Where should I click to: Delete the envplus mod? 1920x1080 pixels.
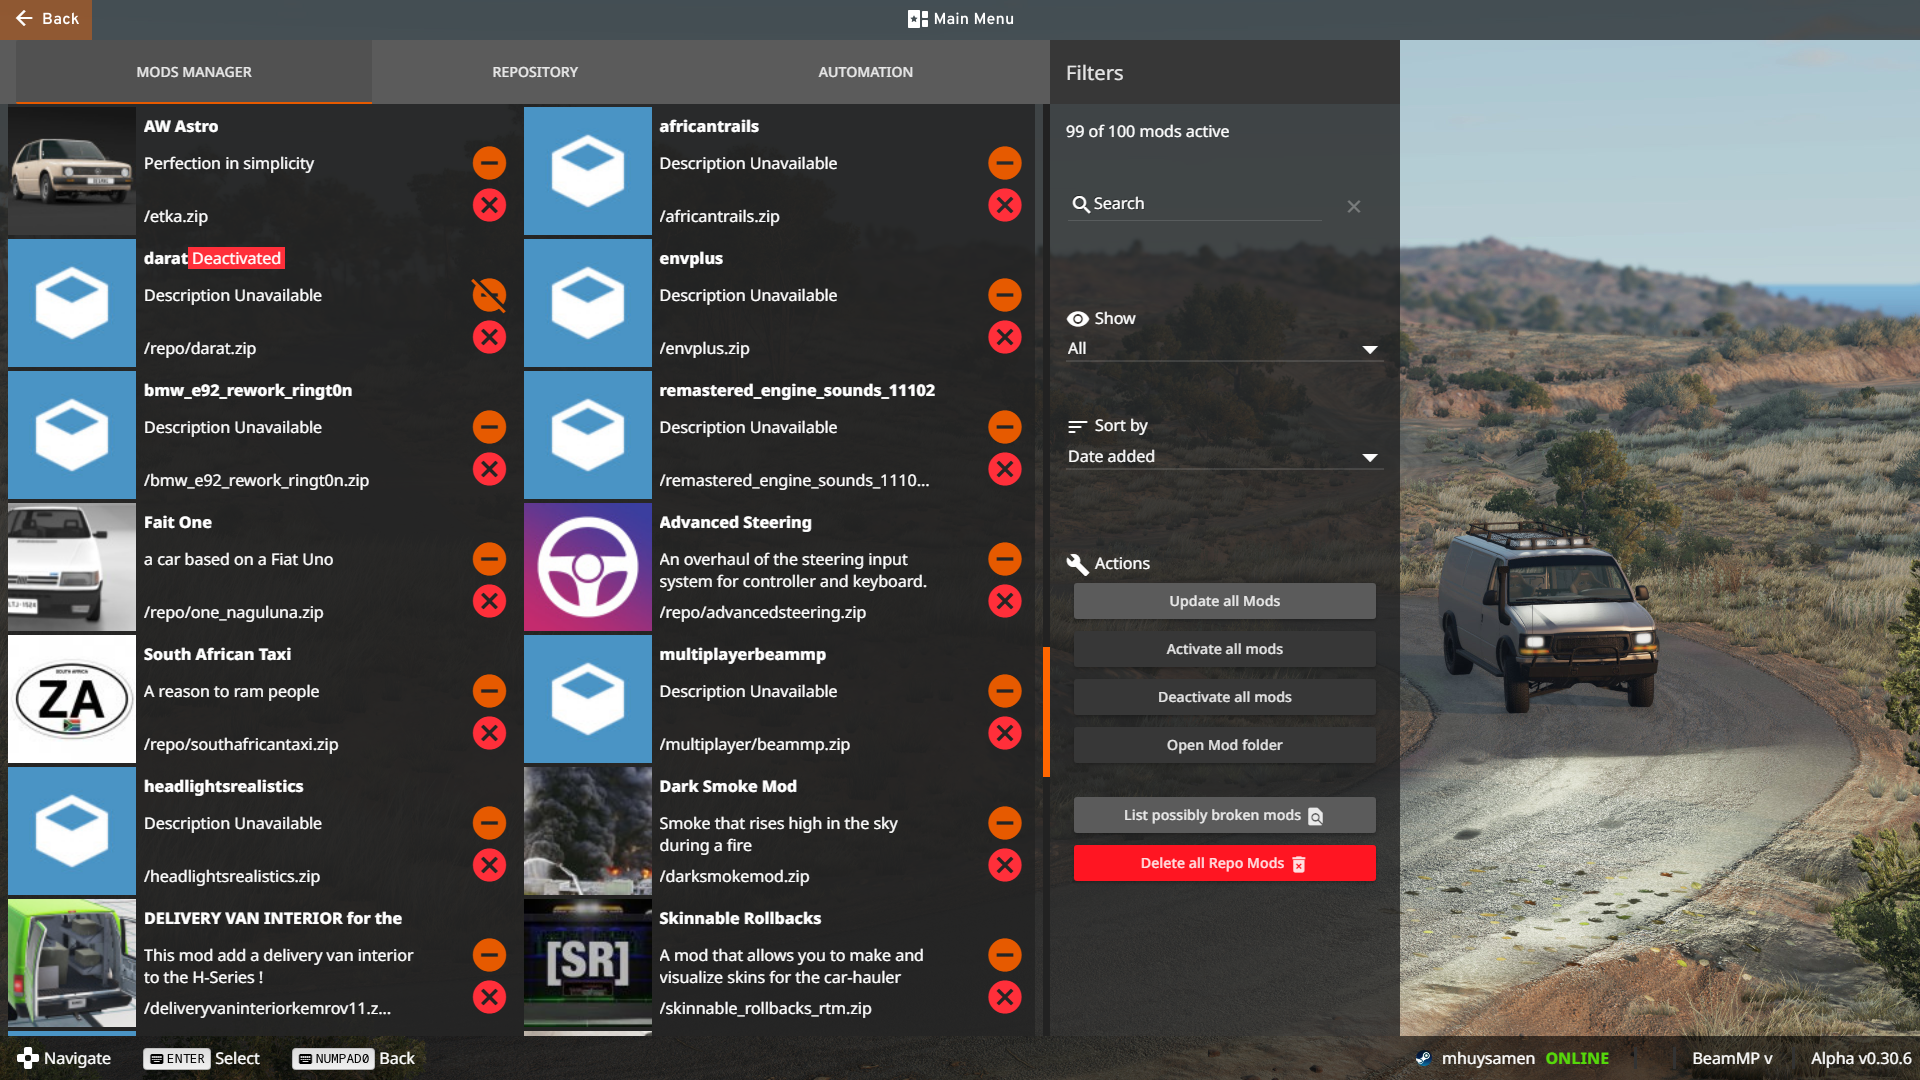pyautogui.click(x=1005, y=337)
